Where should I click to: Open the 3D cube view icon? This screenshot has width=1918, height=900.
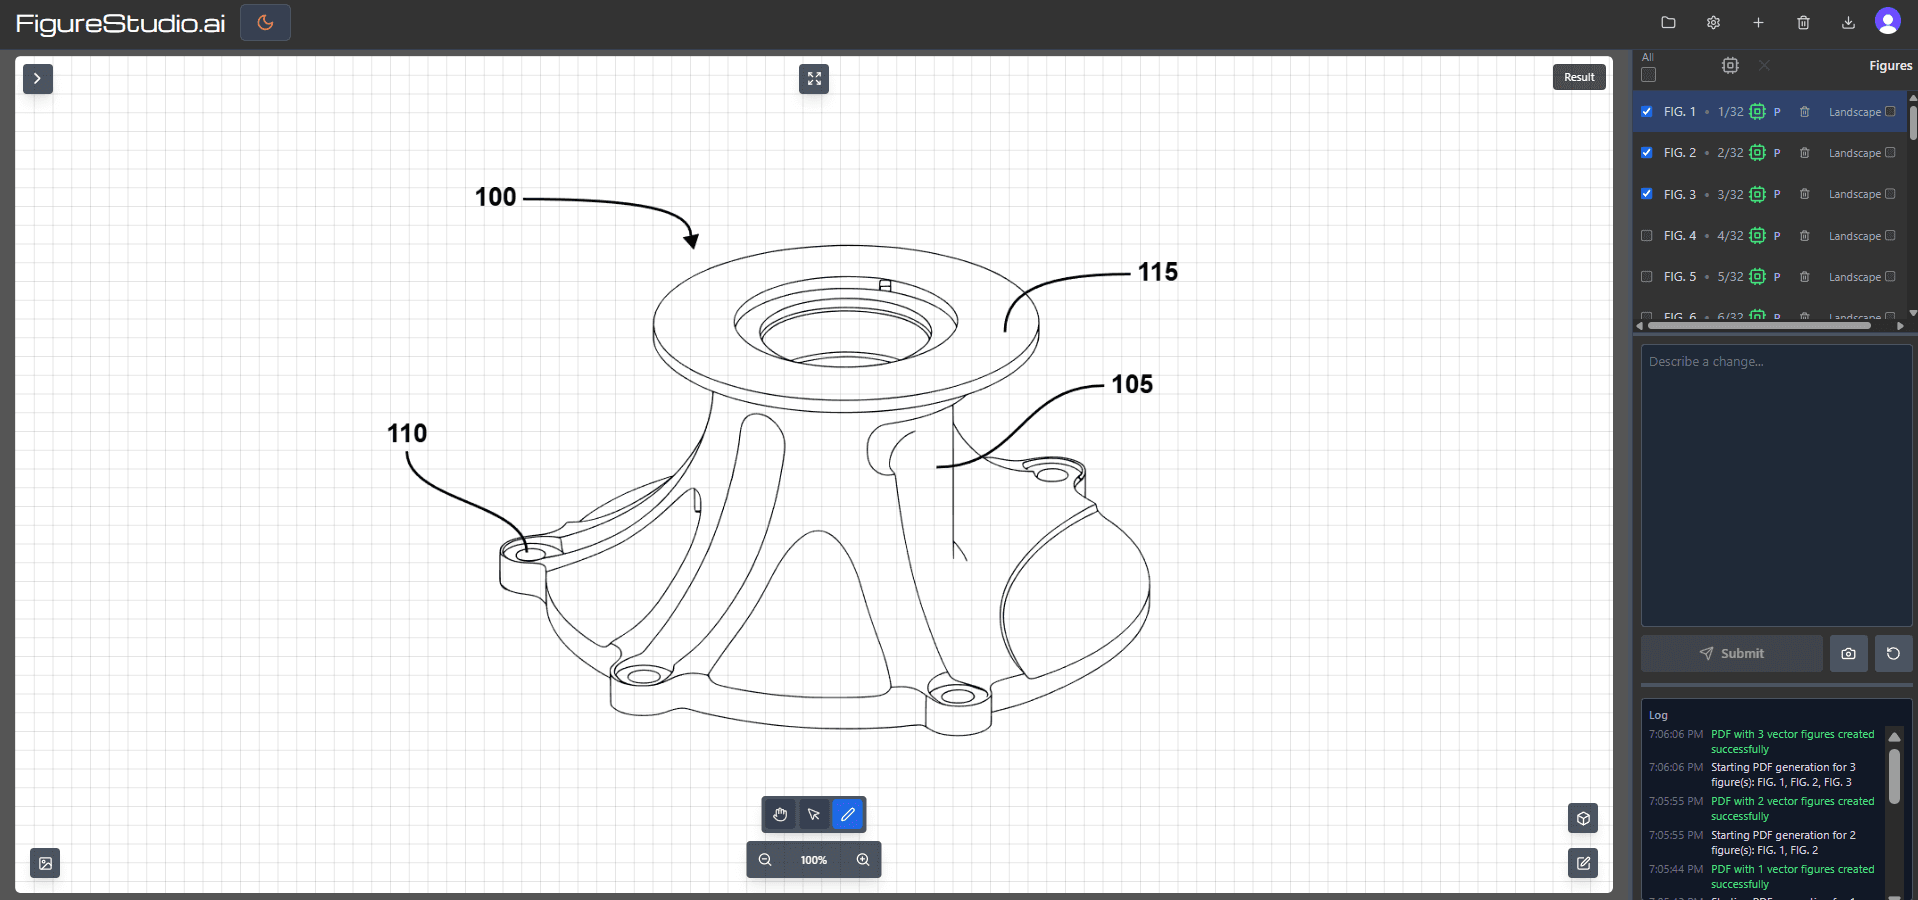point(1582,818)
